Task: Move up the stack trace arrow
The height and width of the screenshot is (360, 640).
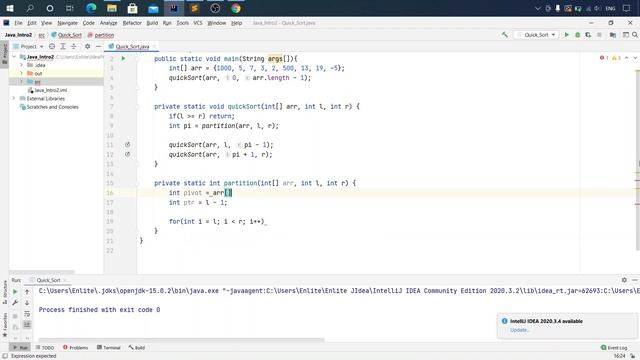Action: click(x=27, y=291)
